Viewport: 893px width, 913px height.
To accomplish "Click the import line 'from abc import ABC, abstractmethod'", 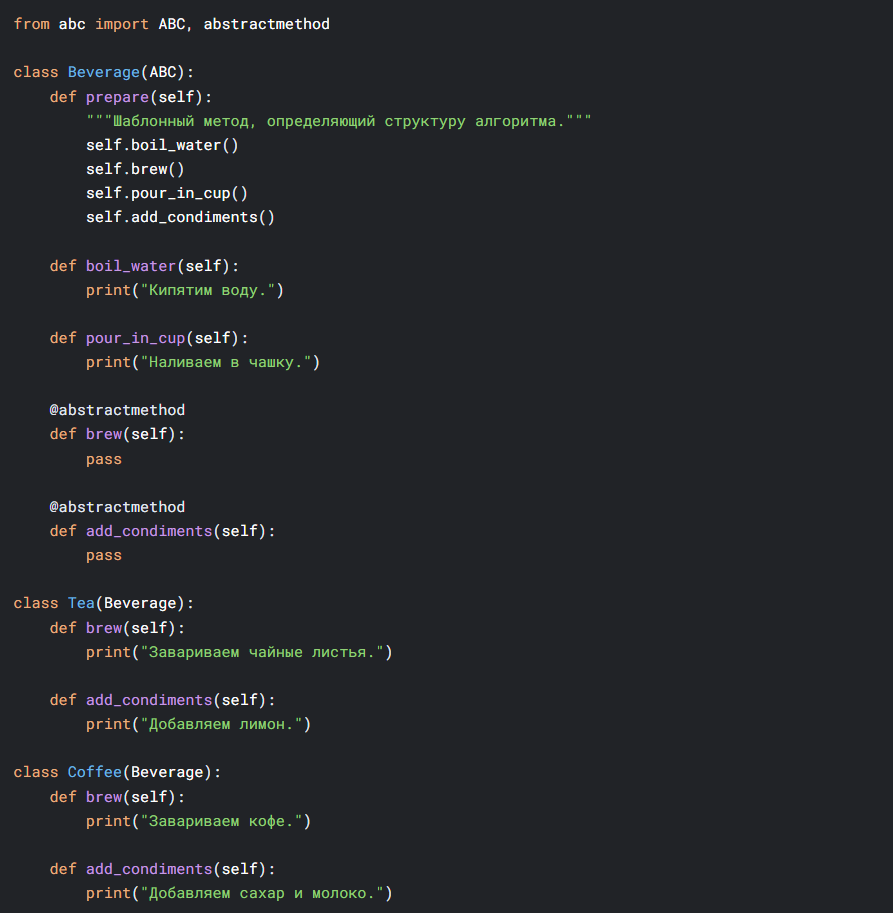I will (x=172, y=24).
